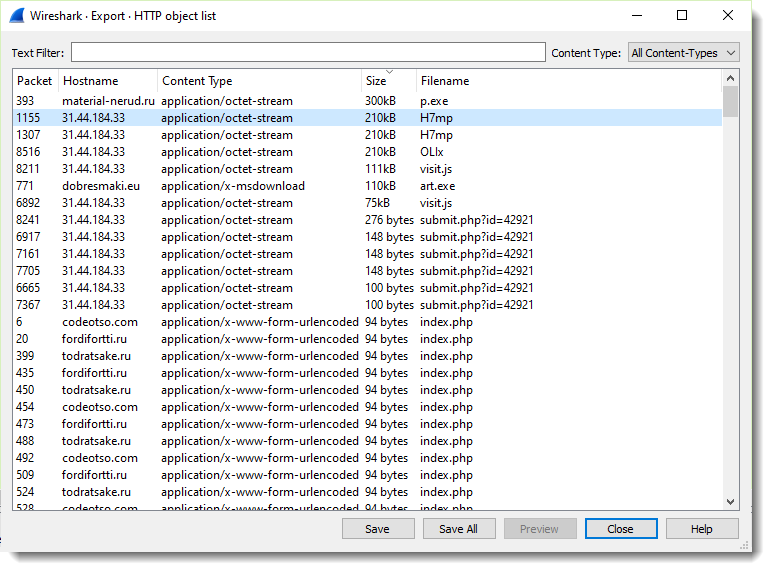772x572 pixels.
Task: Select packet 8211 visit.js row
Action: tap(367, 169)
